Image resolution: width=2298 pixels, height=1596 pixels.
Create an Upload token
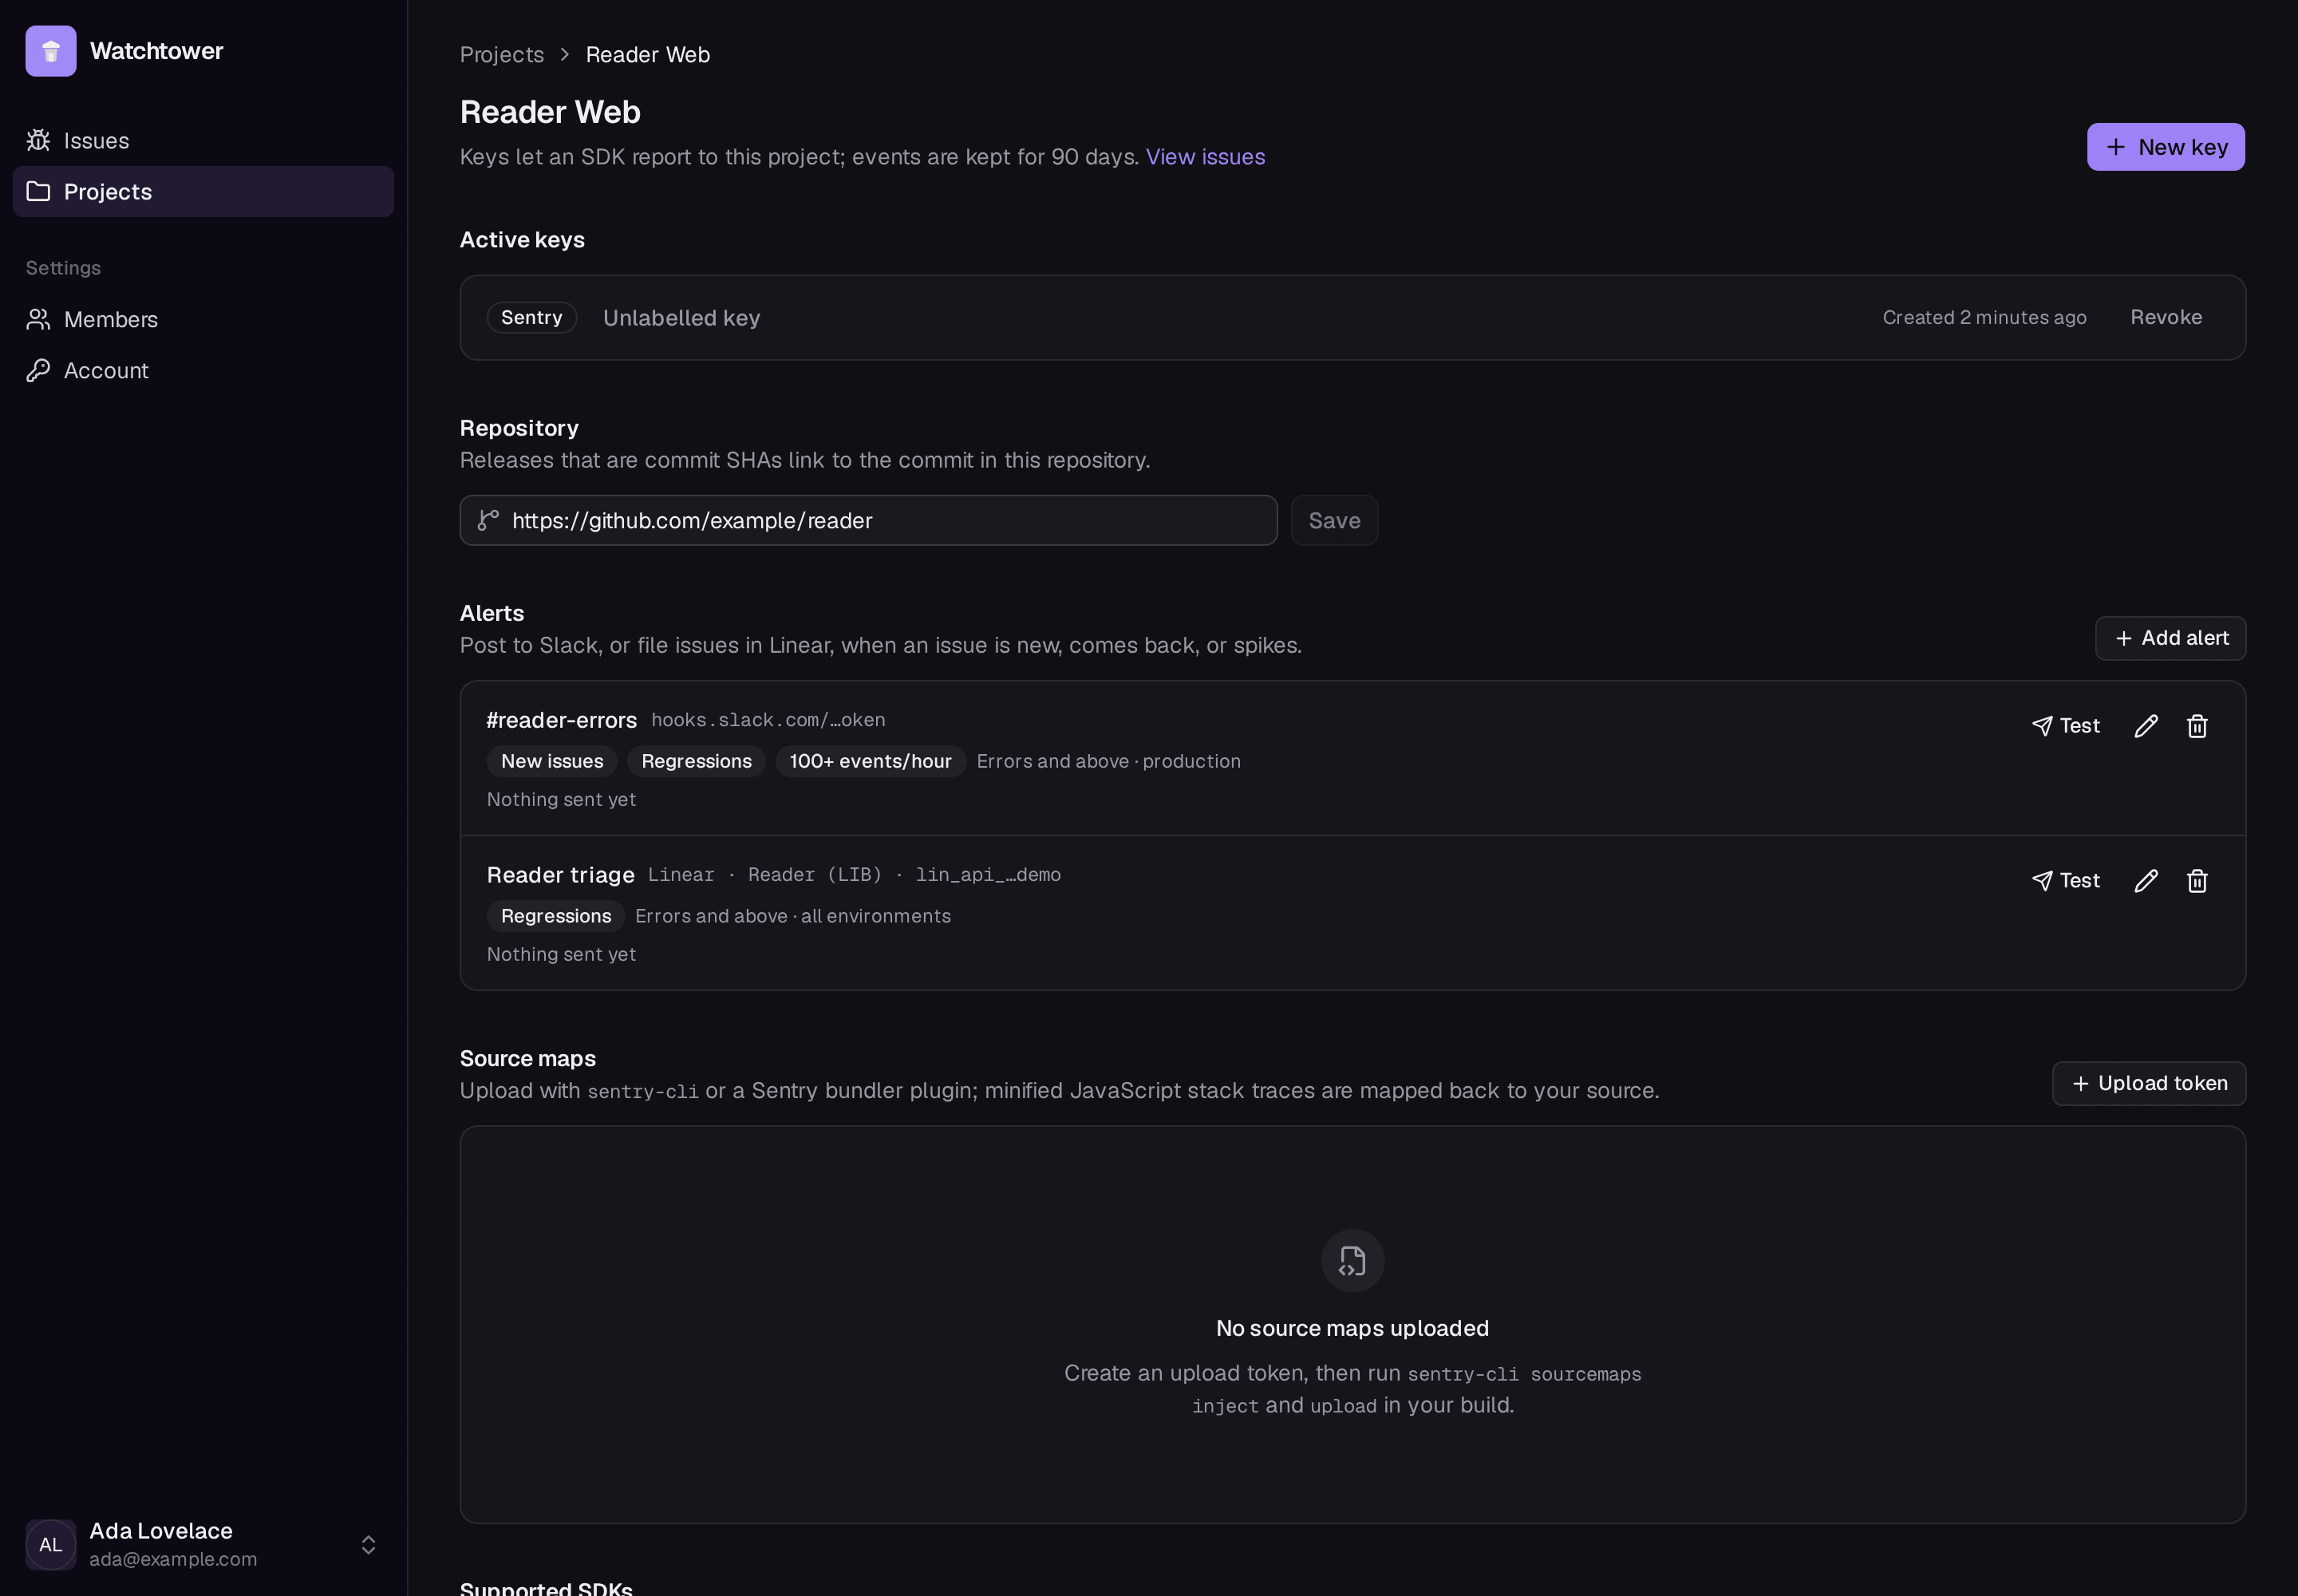(x=2149, y=1084)
